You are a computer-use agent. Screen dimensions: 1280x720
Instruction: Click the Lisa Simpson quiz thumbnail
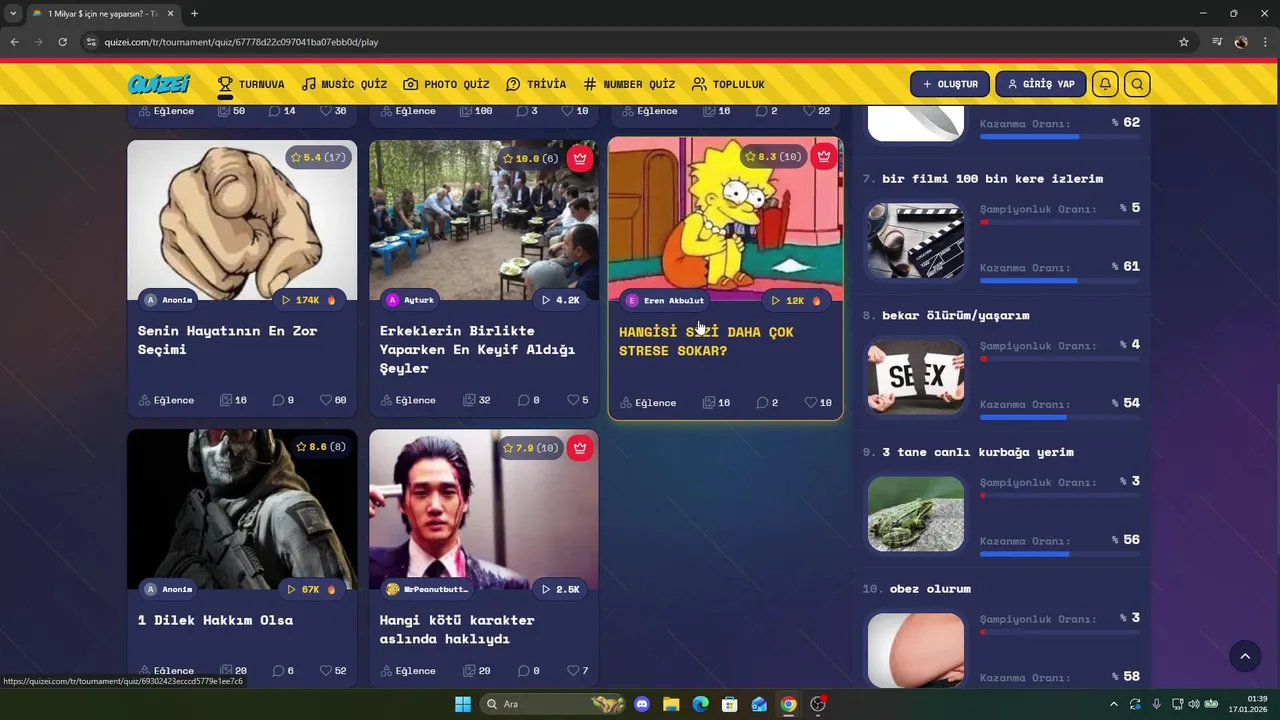tap(726, 220)
